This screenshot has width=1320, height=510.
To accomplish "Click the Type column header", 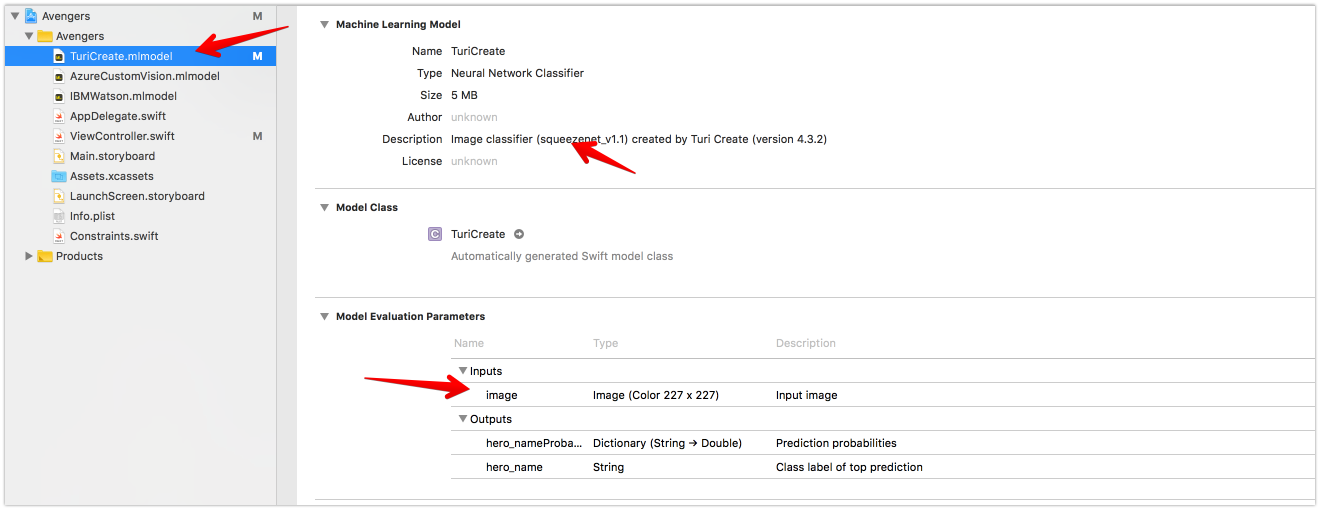I will [x=605, y=343].
